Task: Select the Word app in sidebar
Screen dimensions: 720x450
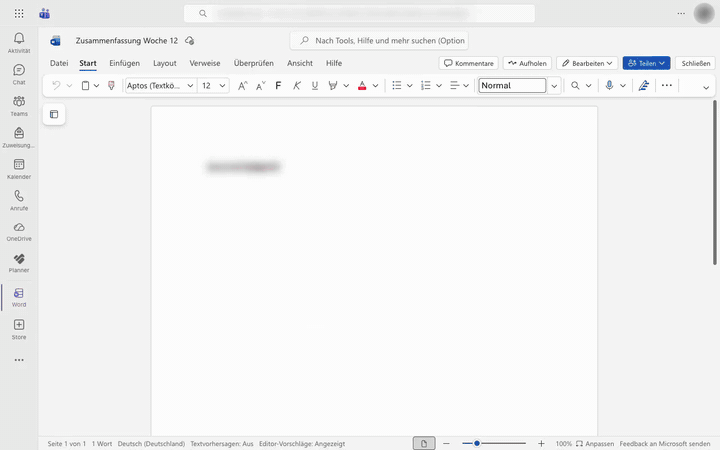Action: [19, 298]
